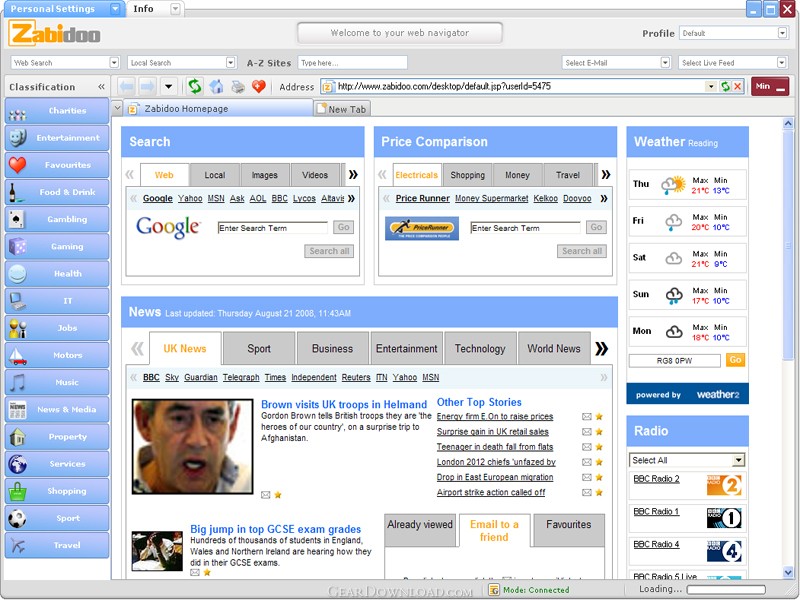Image resolution: width=800 pixels, height=600 pixels.
Task: Select the Images search tab
Action: (264, 175)
